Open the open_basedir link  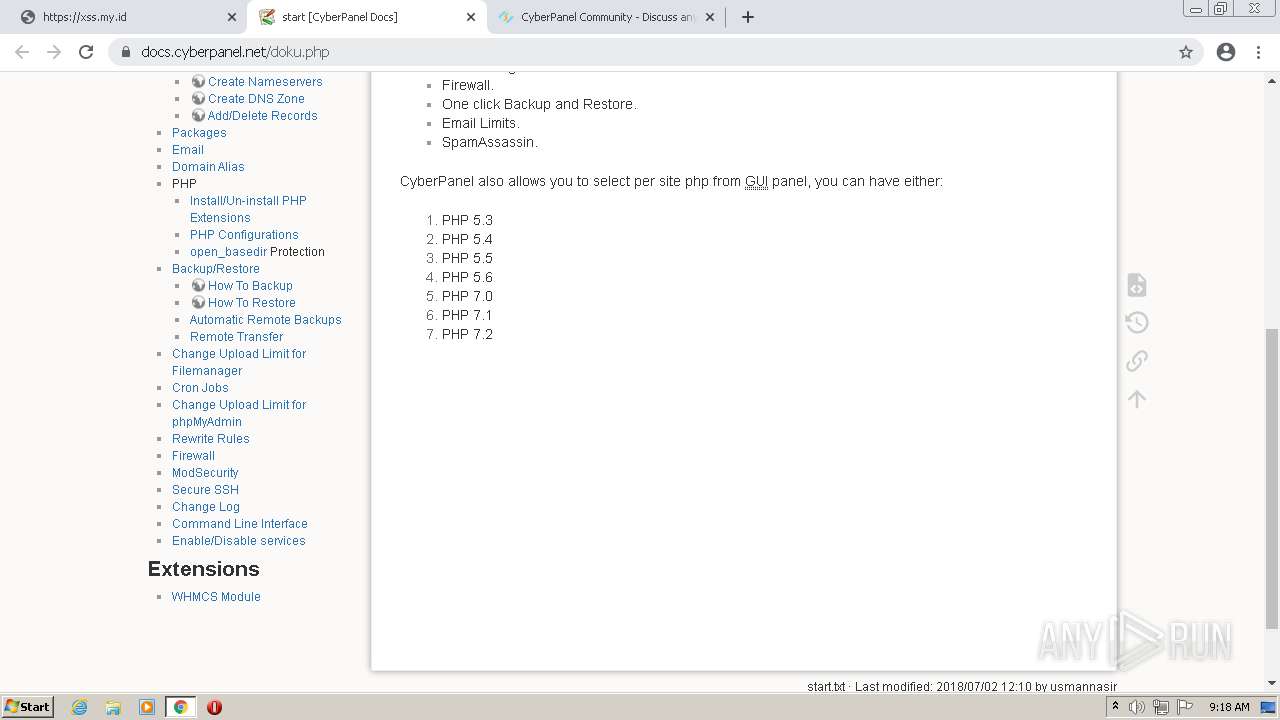pos(228,251)
